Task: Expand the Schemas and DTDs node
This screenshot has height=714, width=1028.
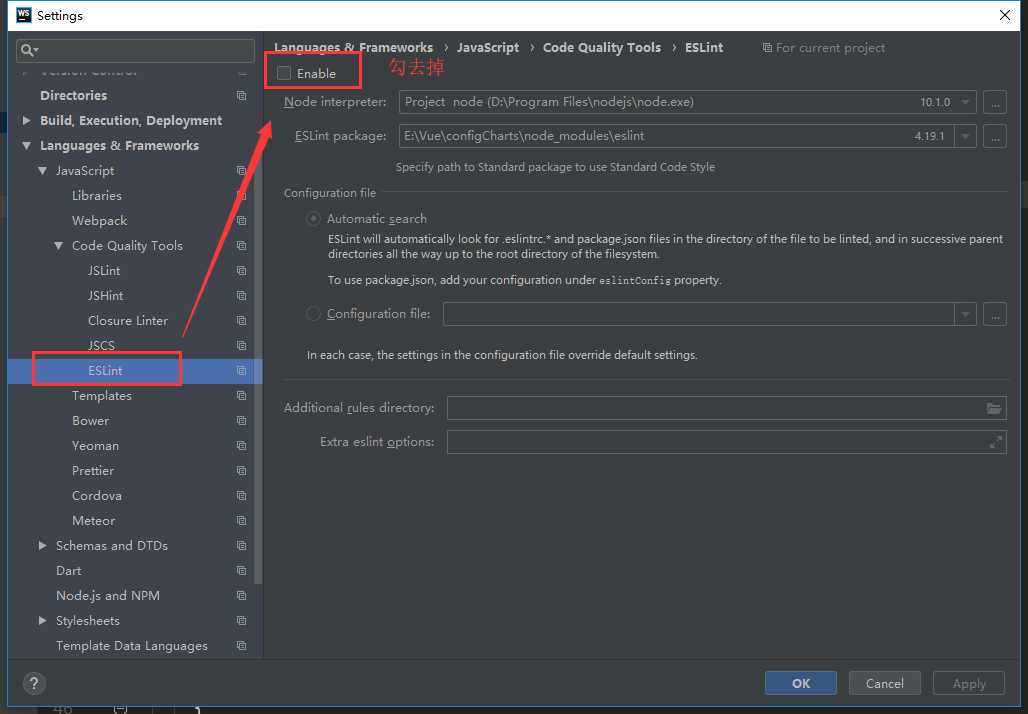Action: (43, 545)
